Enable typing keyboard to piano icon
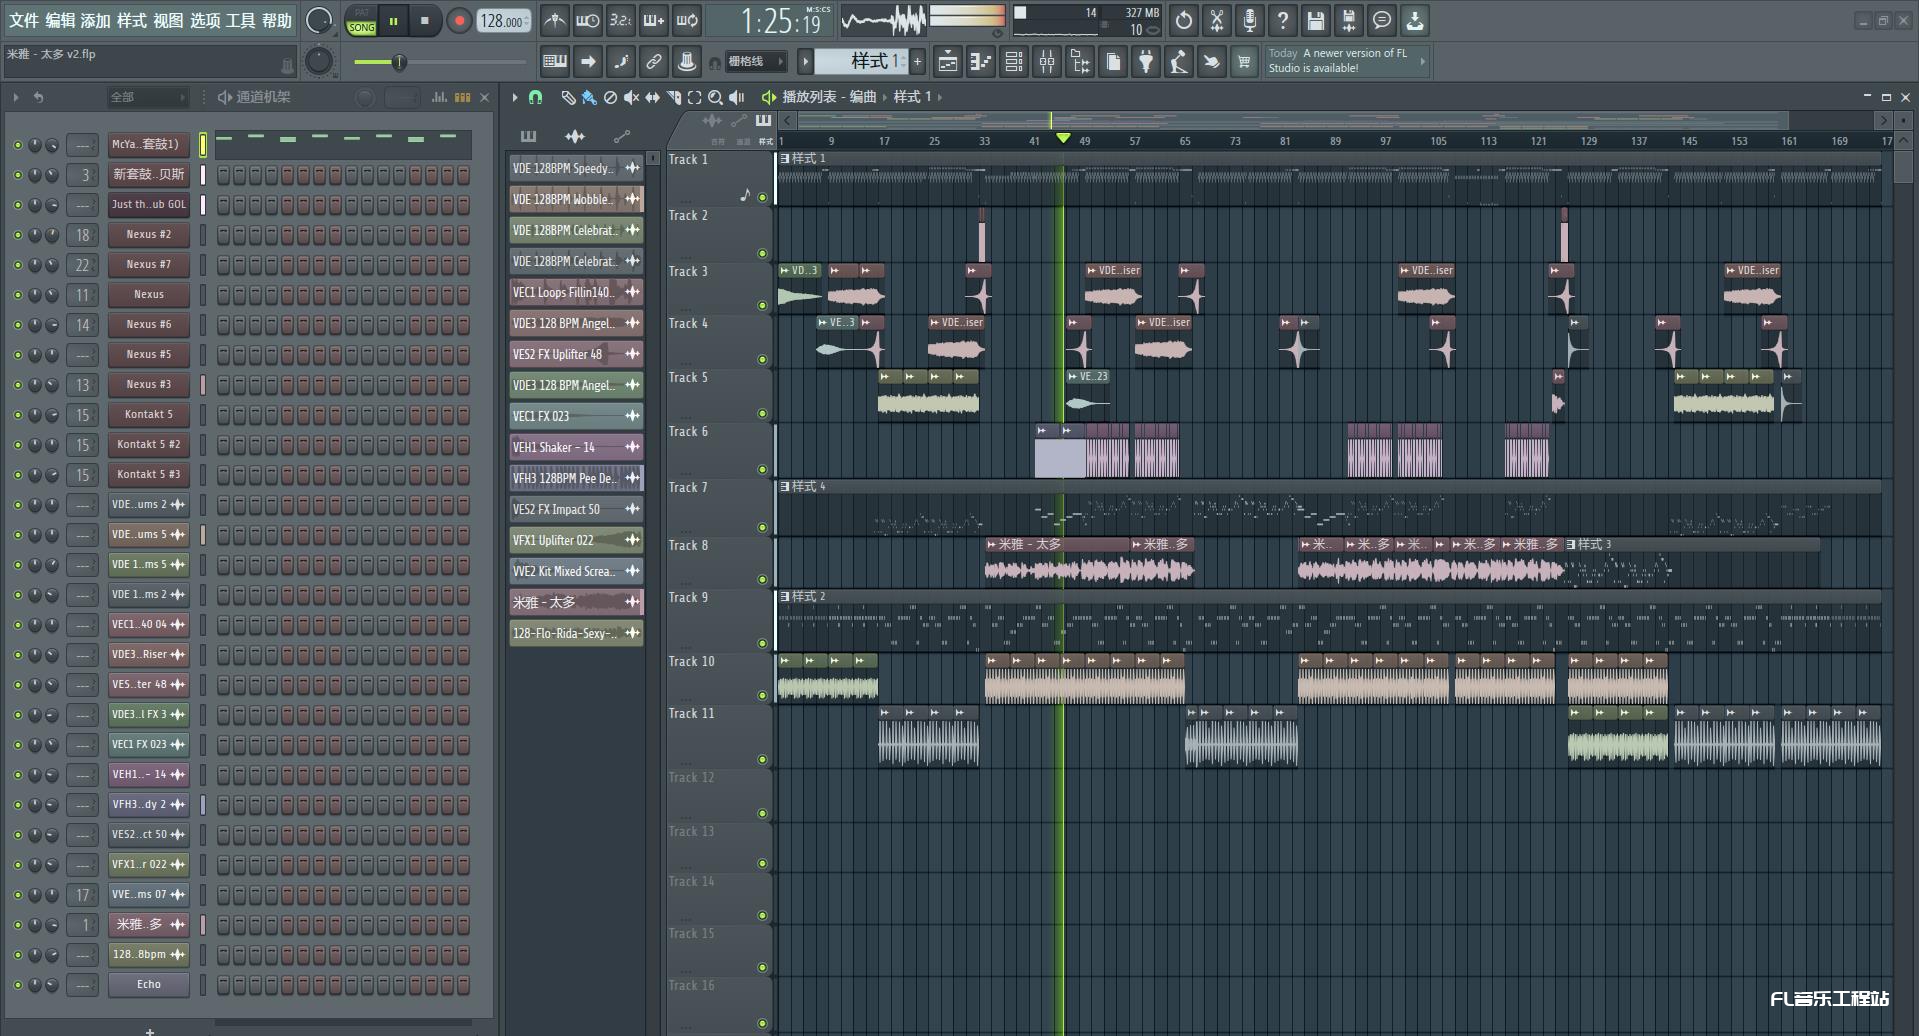 (x=555, y=62)
